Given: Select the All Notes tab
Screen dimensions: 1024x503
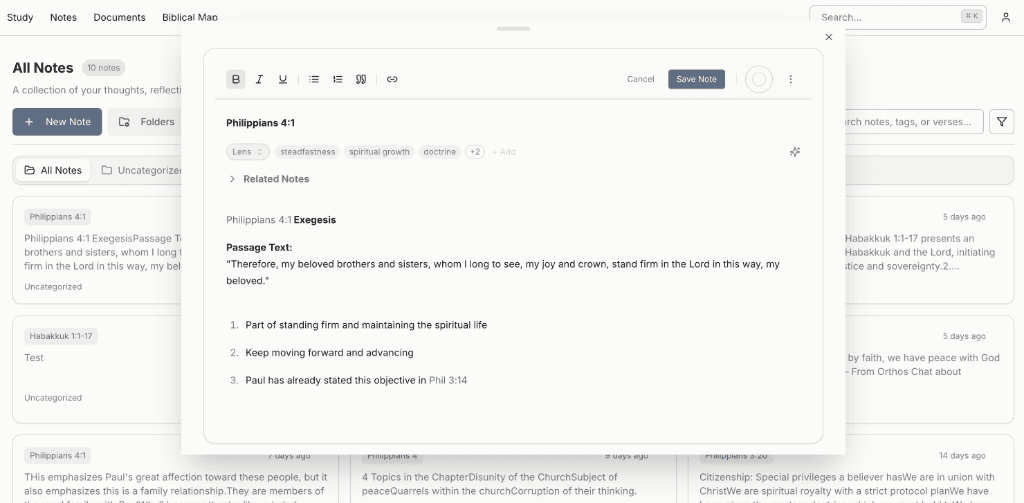Looking at the screenshot, I should coord(52,170).
